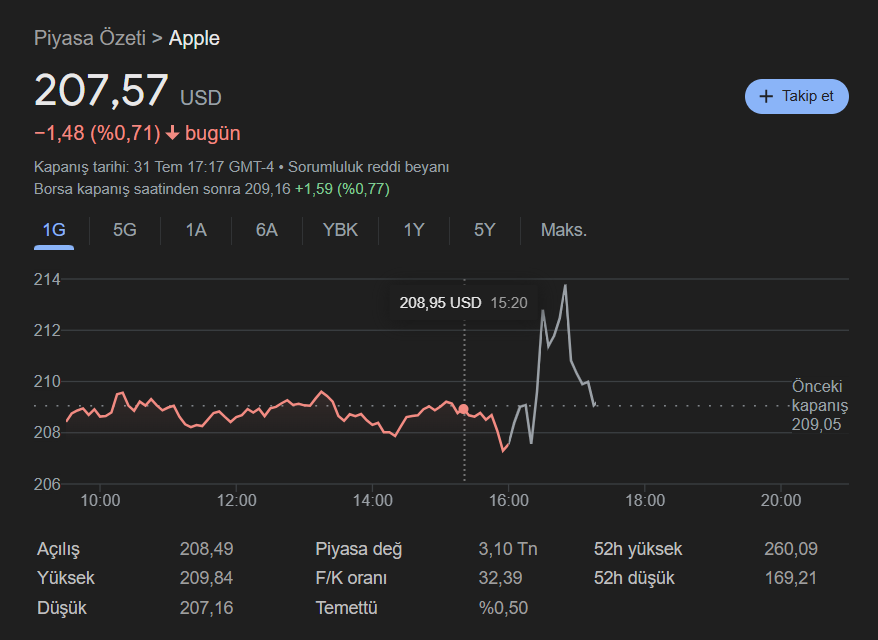Click the 52h yüksek value 260,09

tap(791, 549)
